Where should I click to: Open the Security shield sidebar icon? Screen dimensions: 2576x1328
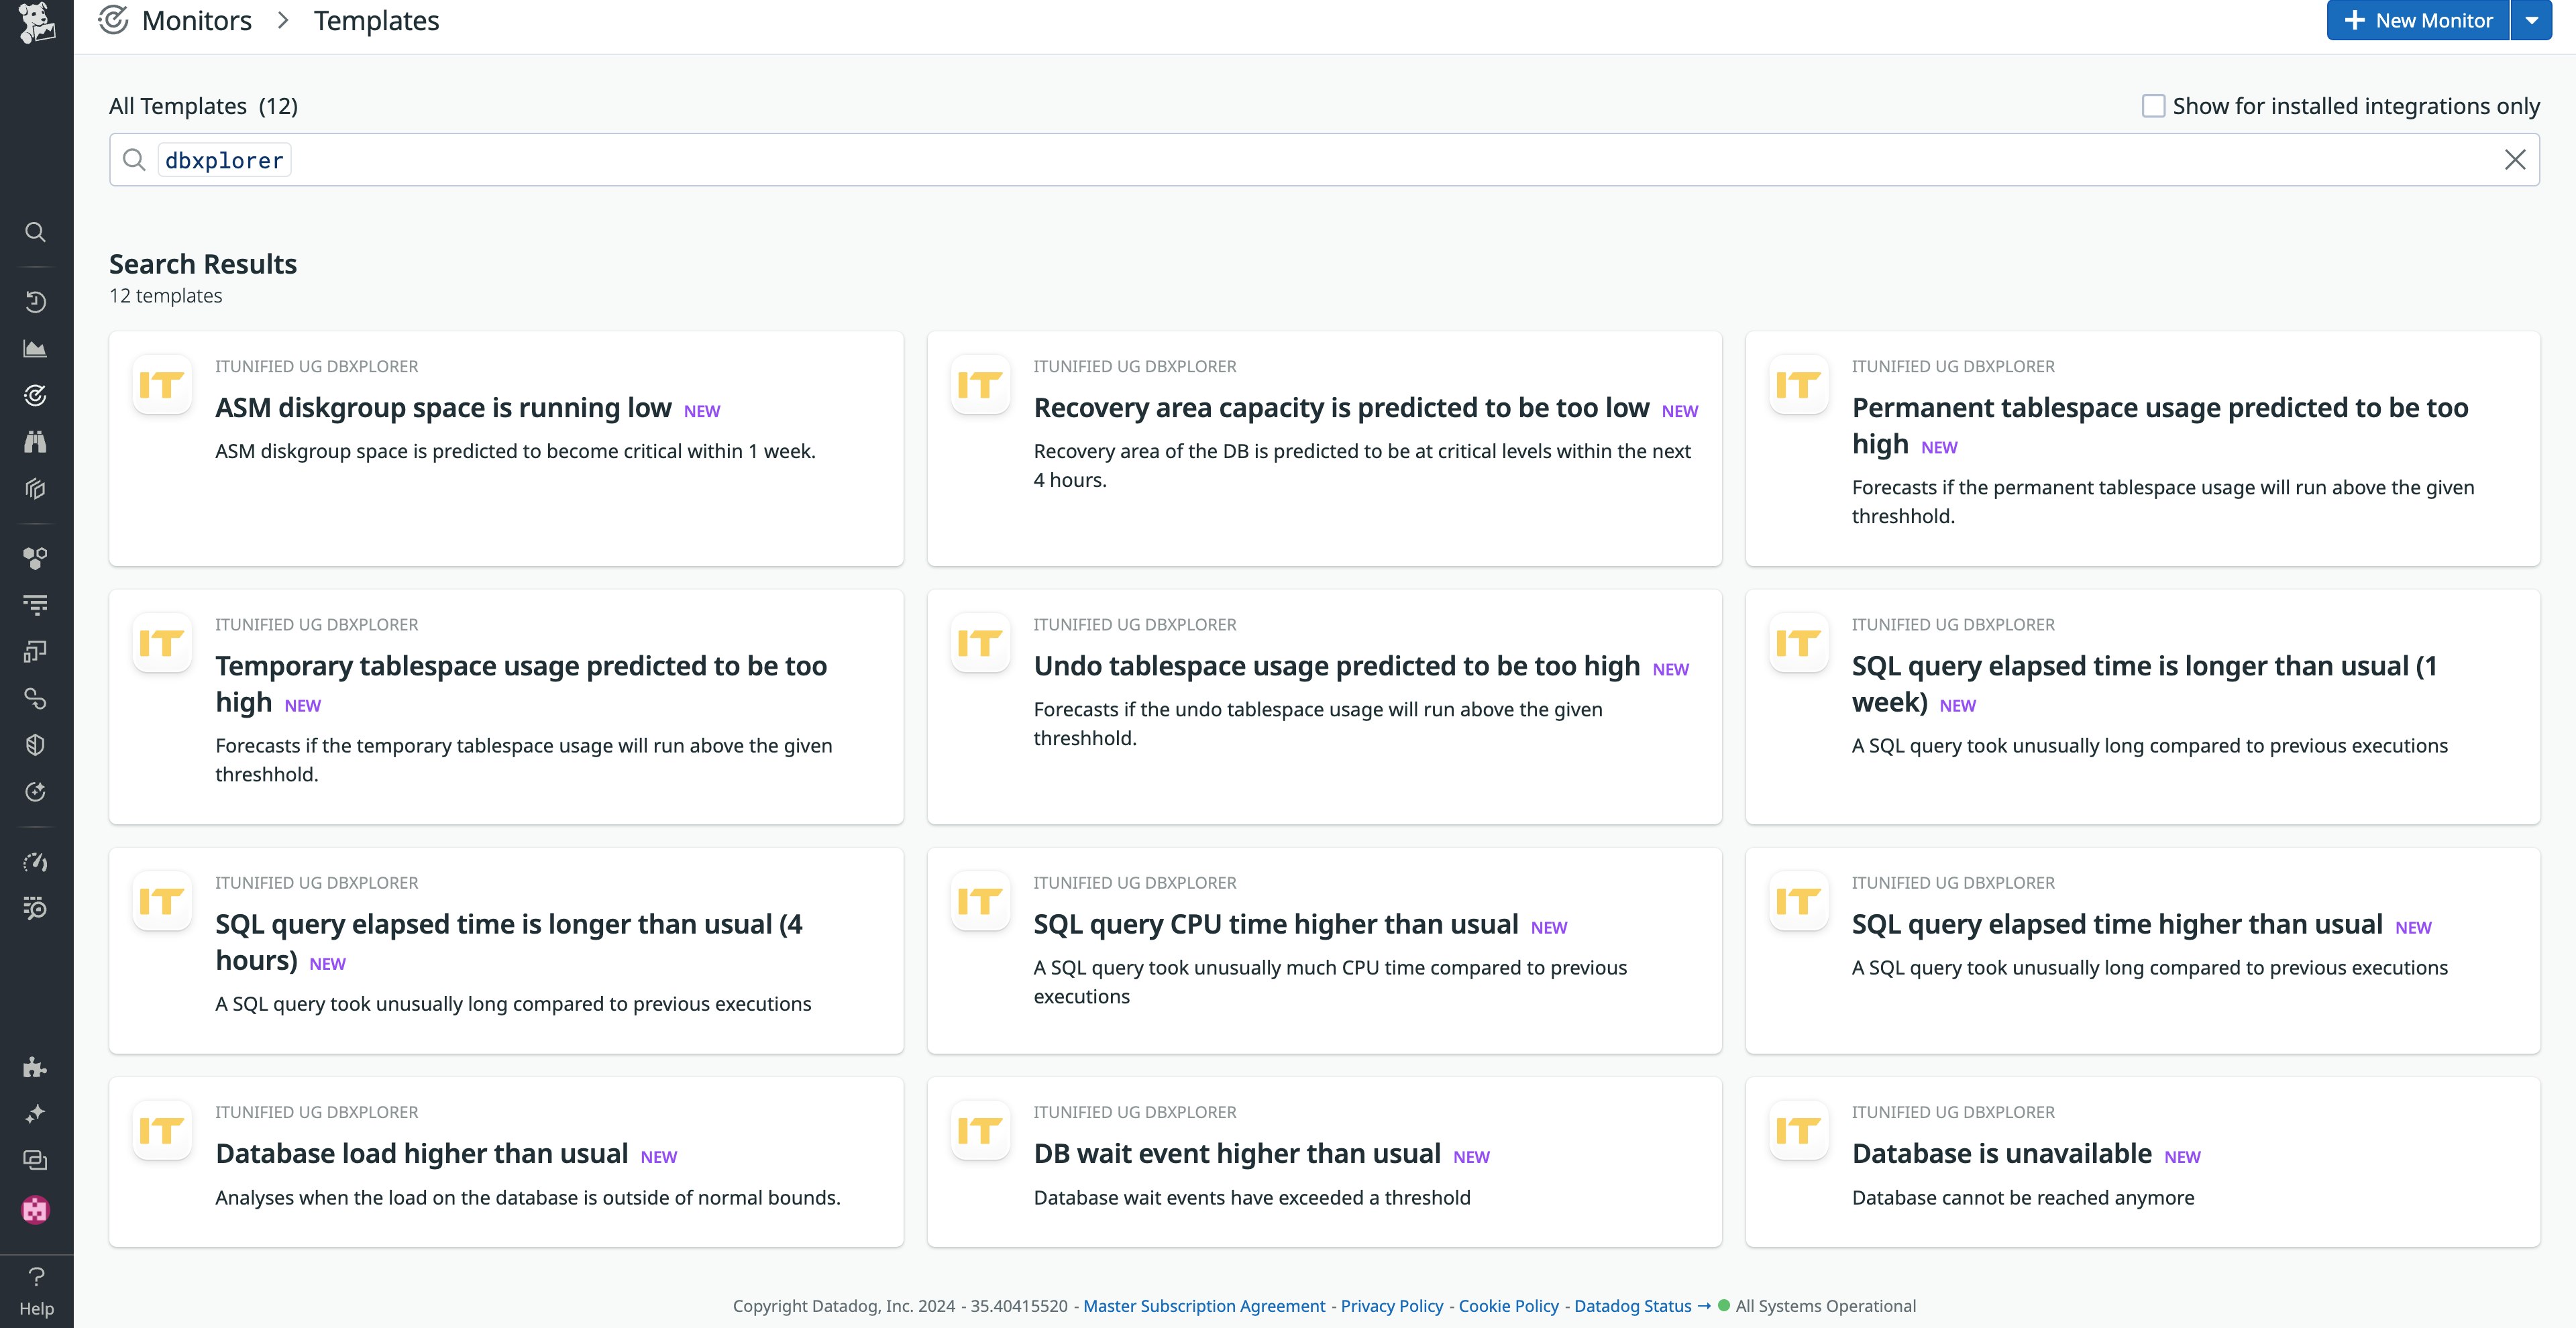click(x=35, y=745)
